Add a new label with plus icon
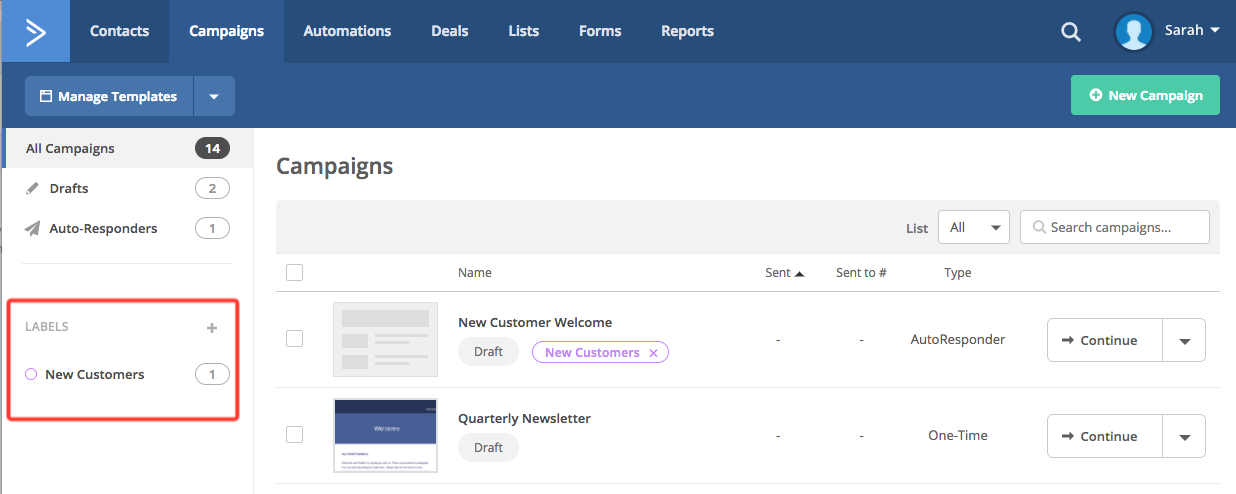The image size is (1236, 494). pos(211,328)
